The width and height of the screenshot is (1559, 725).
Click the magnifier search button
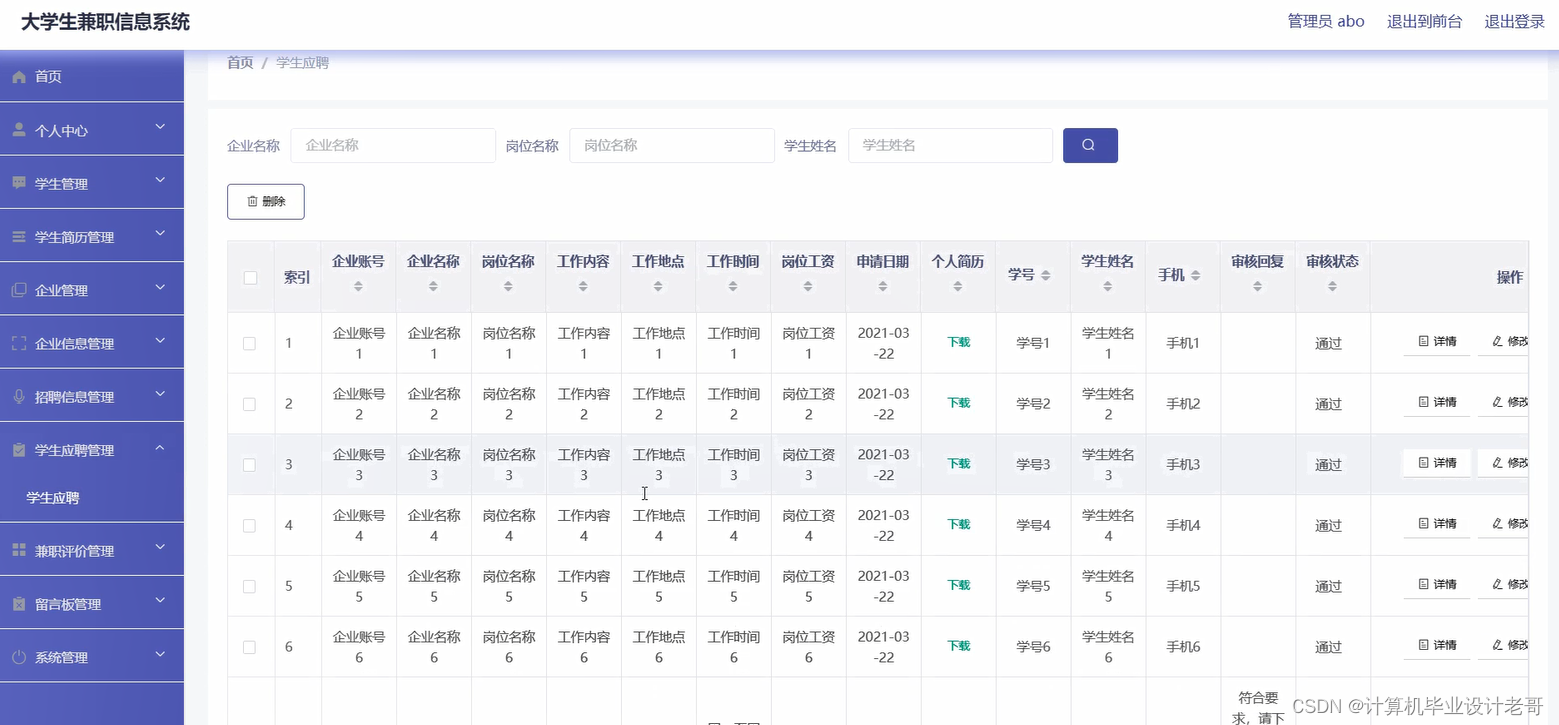[1090, 145]
